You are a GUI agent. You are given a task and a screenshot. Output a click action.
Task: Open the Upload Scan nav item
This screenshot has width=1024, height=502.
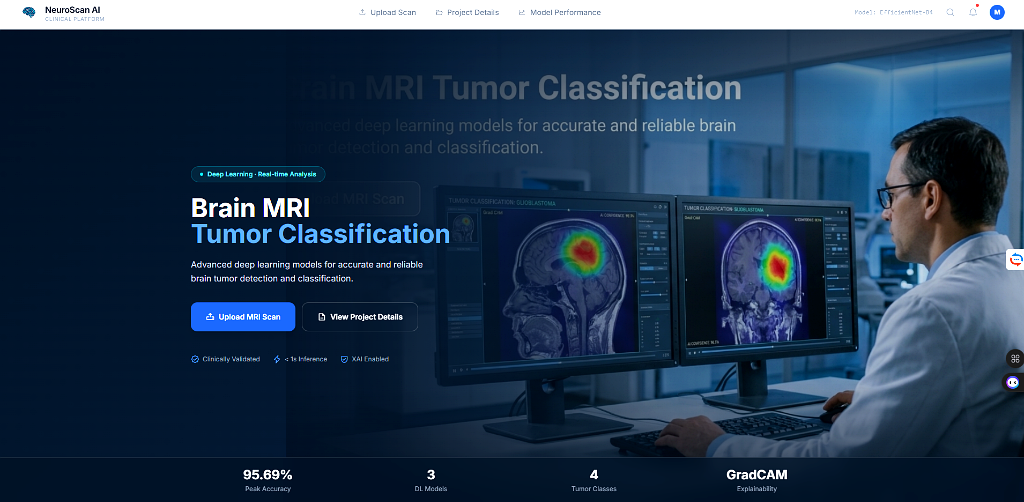tap(387, 12)
